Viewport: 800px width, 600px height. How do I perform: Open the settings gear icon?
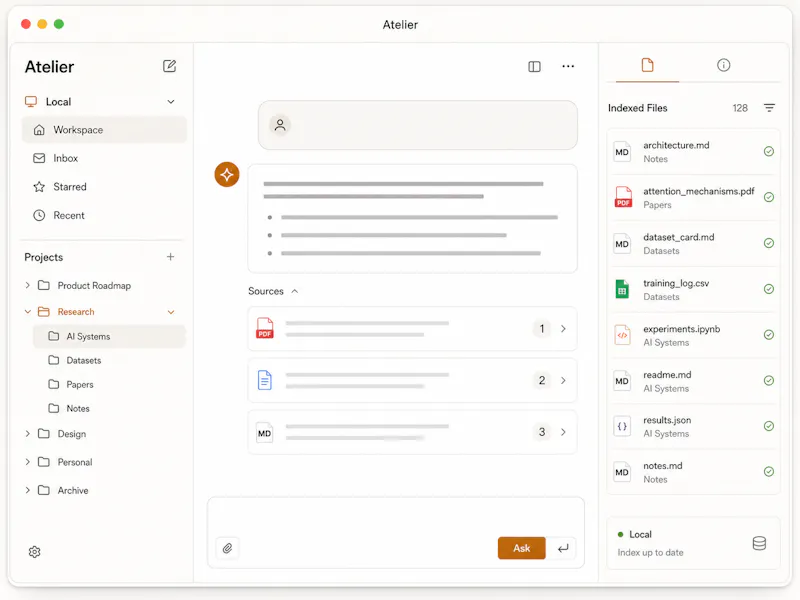point(35,552)
